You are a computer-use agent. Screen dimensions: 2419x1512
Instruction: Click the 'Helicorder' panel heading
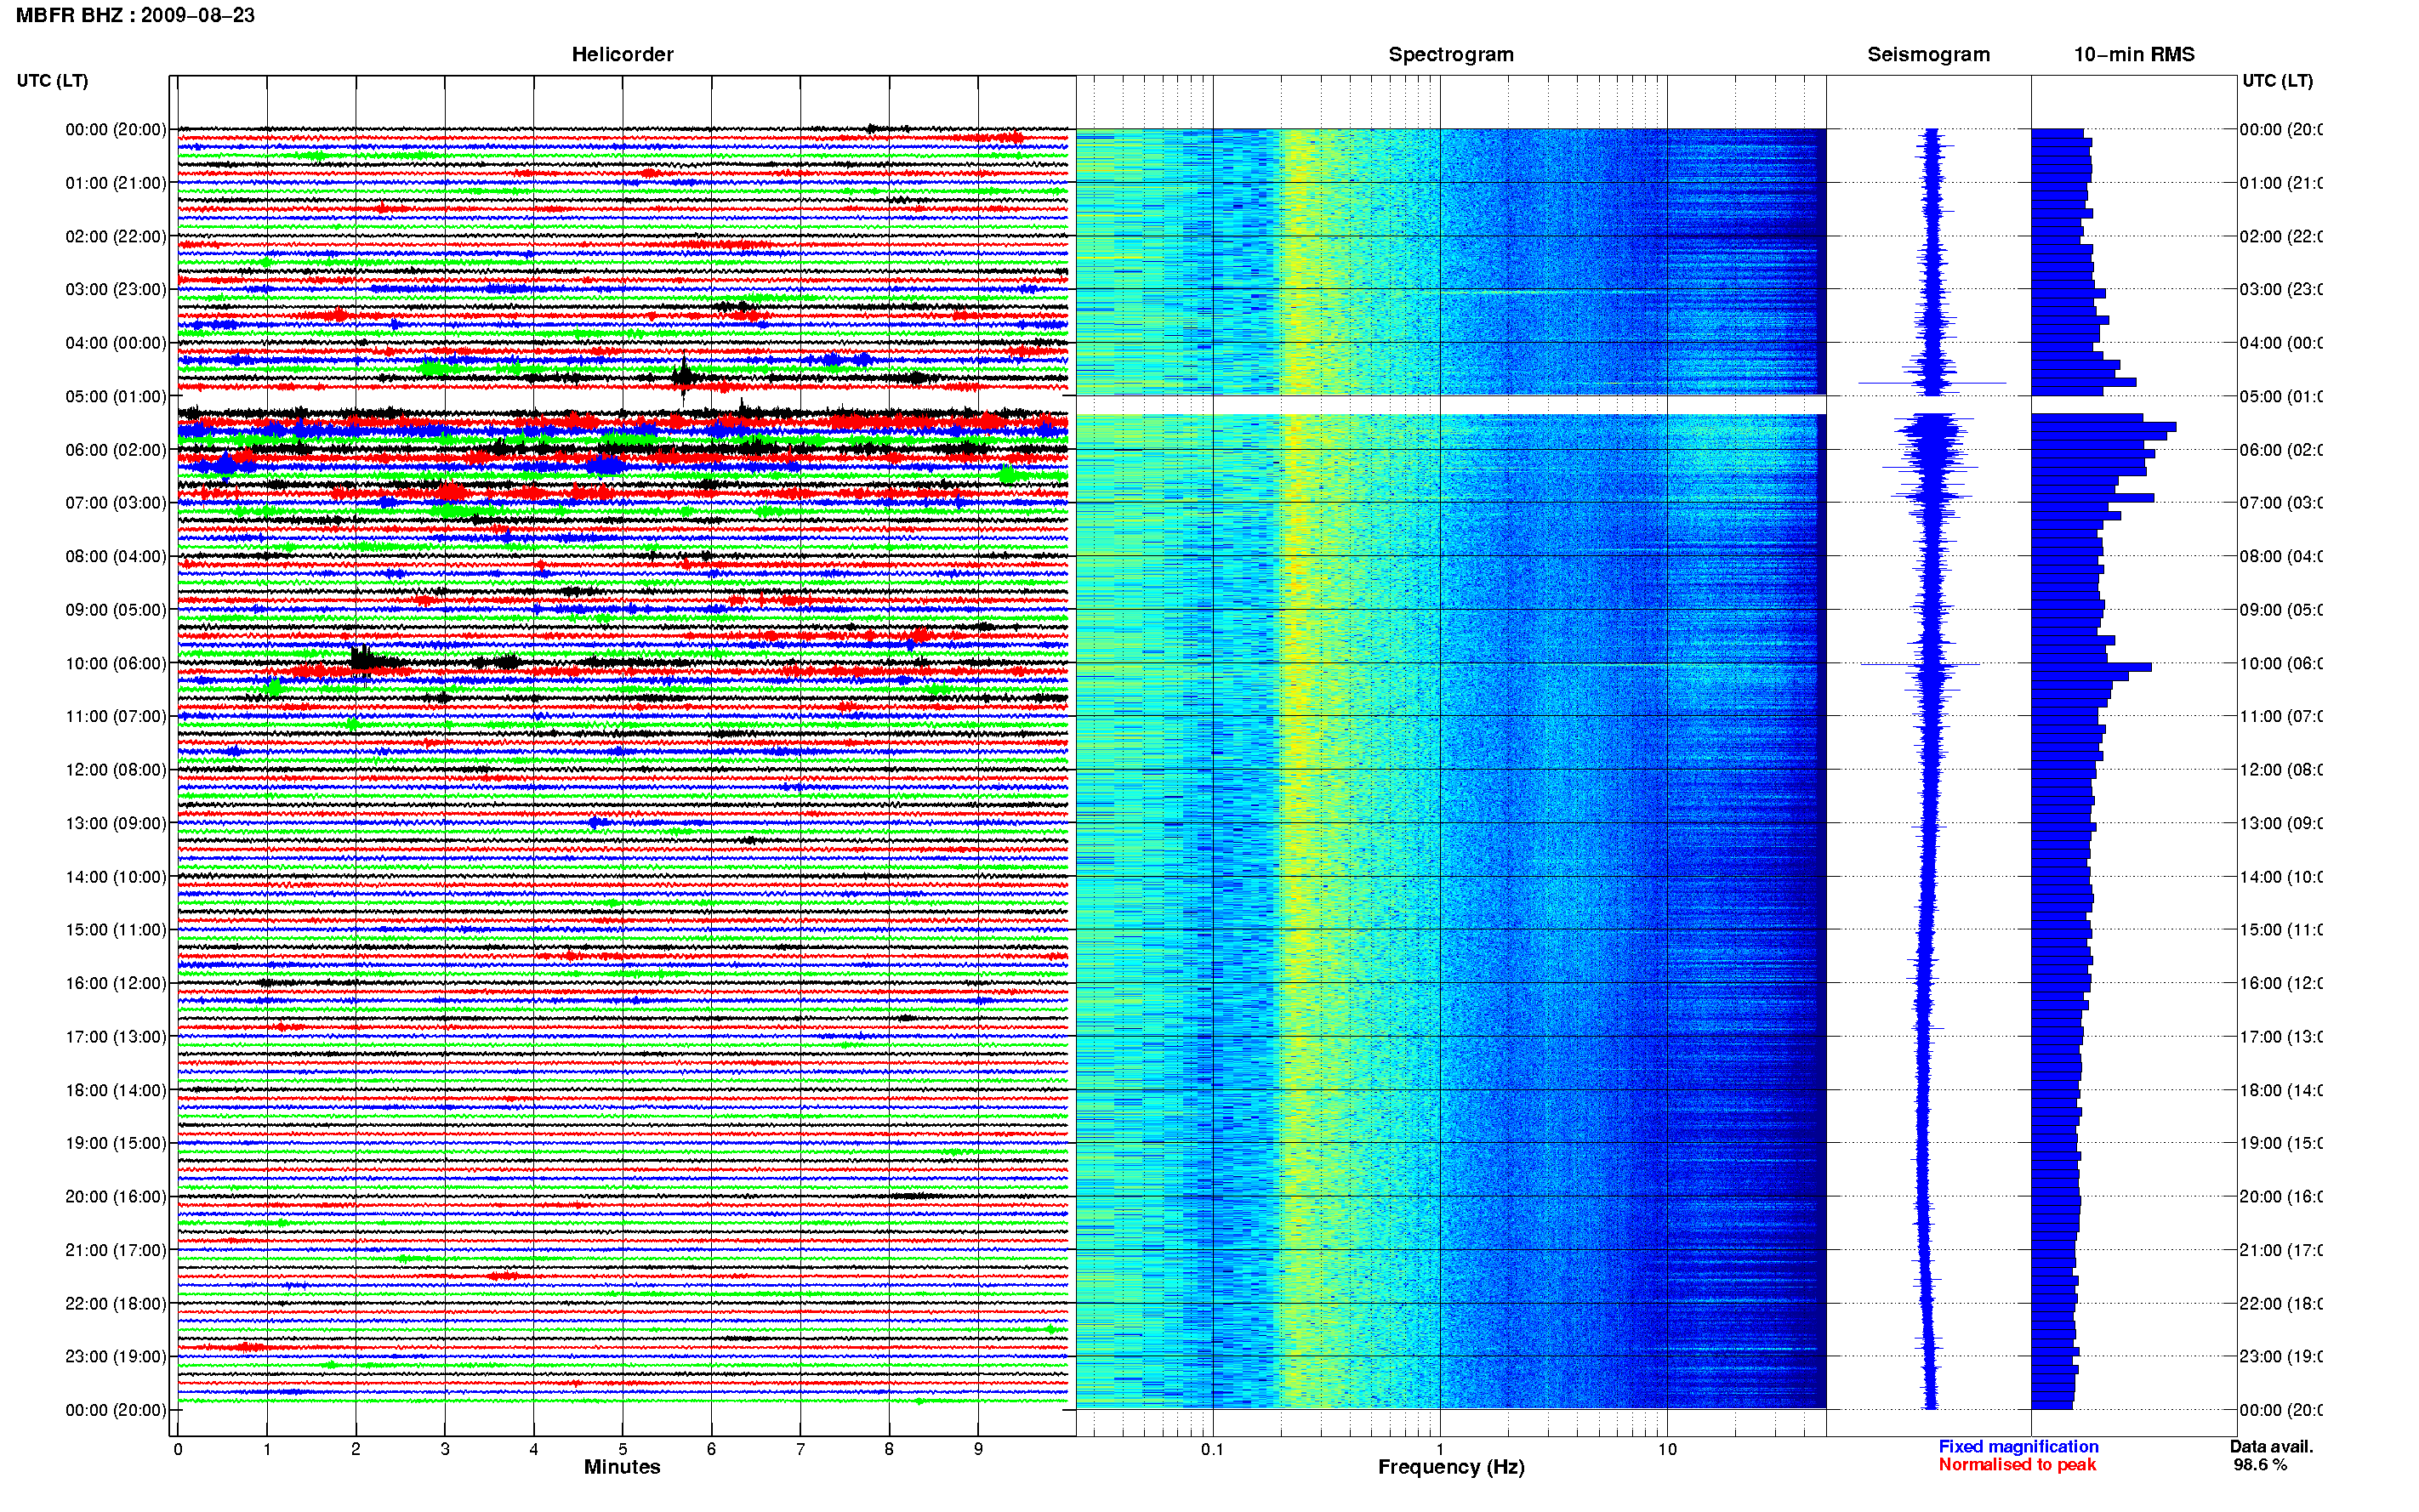[622, 54]
